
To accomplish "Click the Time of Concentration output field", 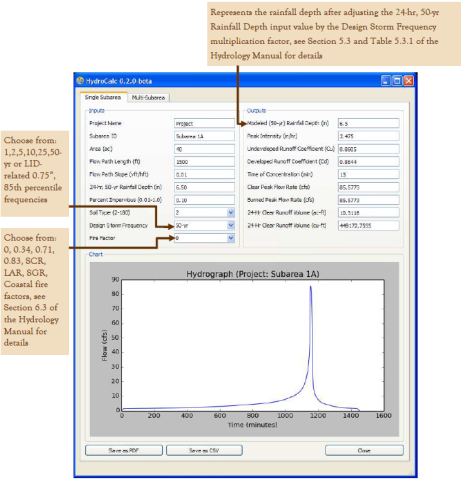I will click(x=368, y=174).
